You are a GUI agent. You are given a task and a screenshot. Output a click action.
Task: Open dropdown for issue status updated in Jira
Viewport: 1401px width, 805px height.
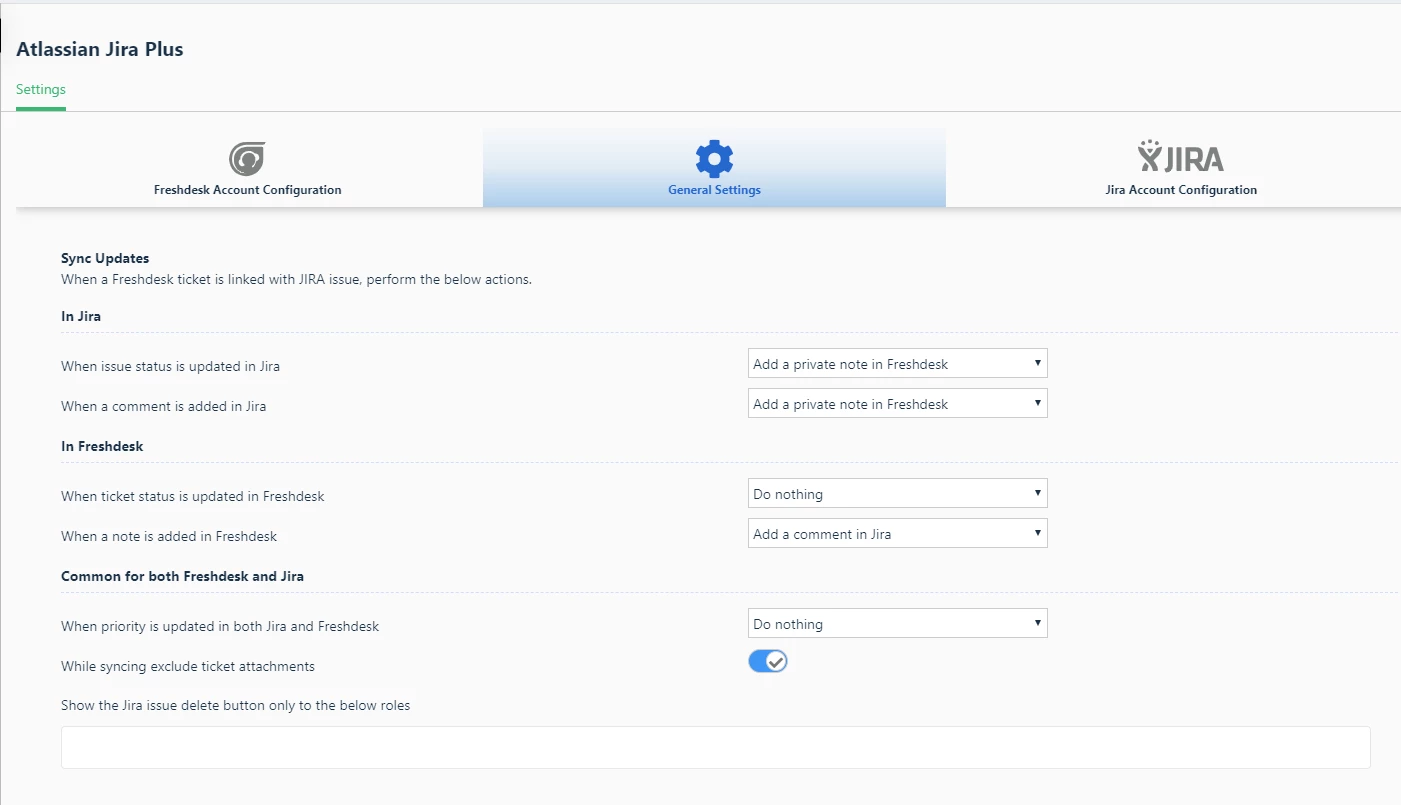[x=897, y=364]
